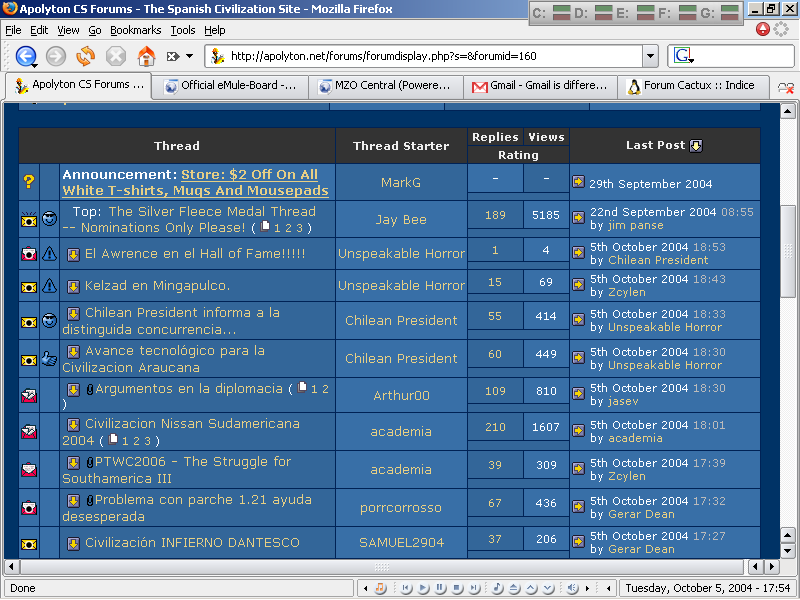Open the dropdown next to the mail toolbar icon
800x600 pixels.
(189, 57)
